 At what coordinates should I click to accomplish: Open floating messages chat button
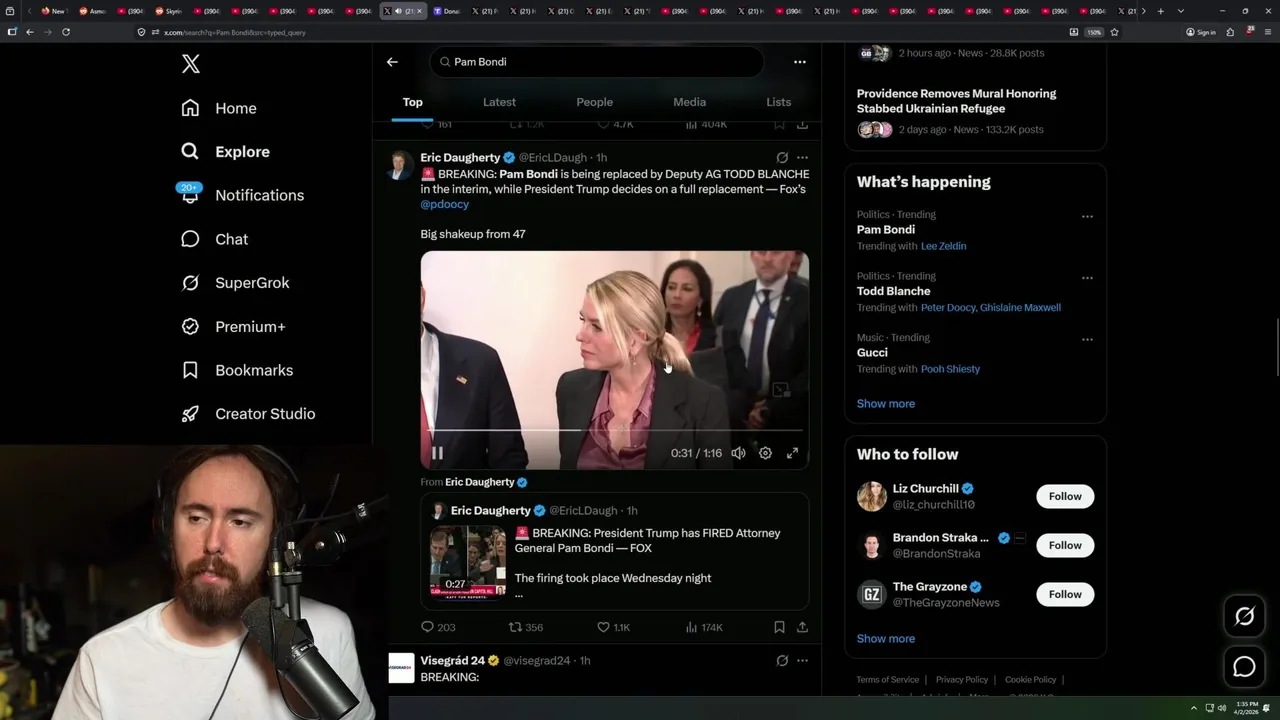click(1244, 667)
